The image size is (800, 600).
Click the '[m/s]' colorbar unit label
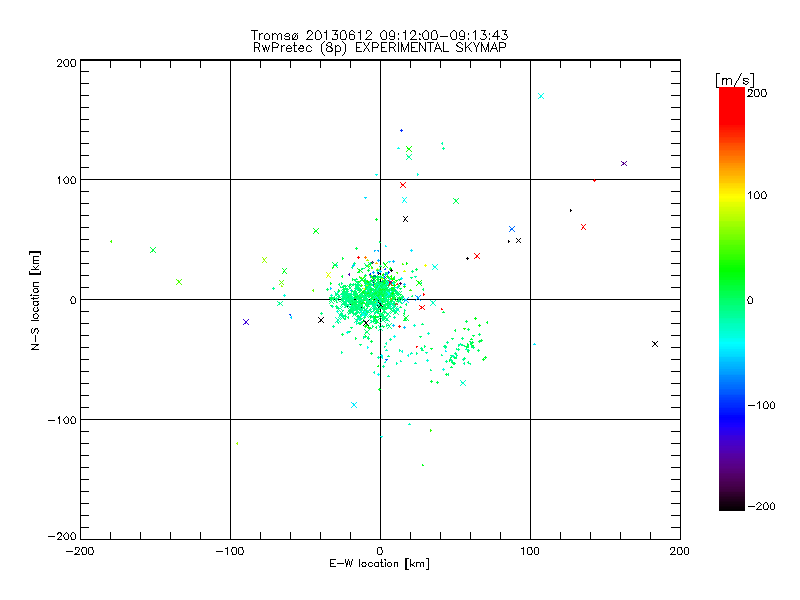point(735,80)
